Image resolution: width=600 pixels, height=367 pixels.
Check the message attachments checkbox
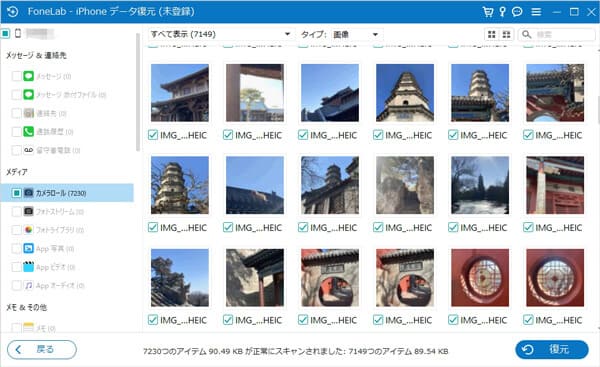pos(16,94)
